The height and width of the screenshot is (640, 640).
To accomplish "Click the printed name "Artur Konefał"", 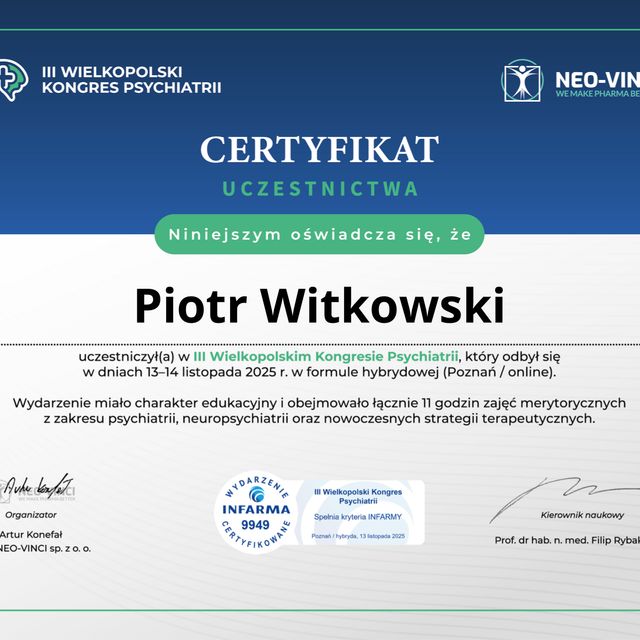I will (x=31, y=534).
